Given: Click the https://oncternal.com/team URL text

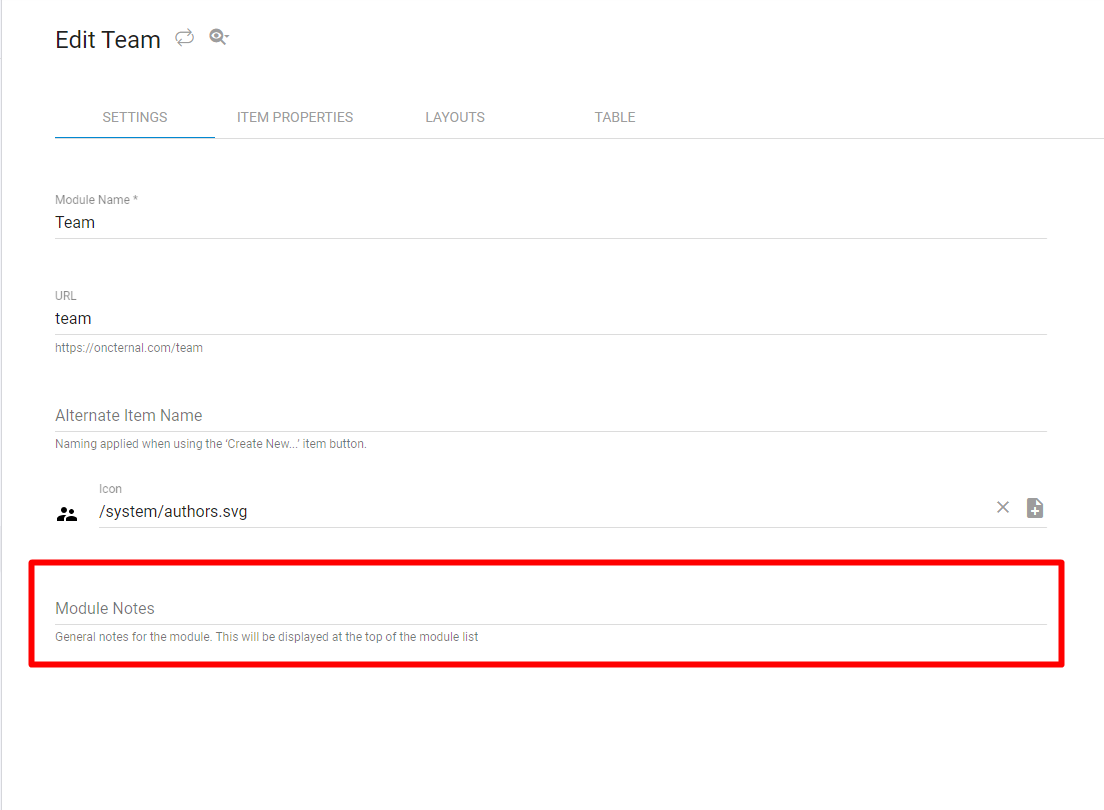Looking at the screenshot, I should click(129, 348).
